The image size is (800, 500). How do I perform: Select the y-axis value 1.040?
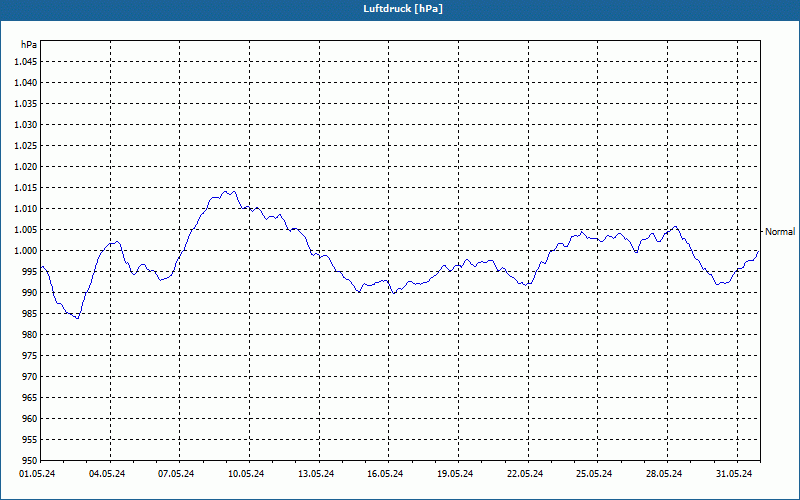[x=26, y=83]
